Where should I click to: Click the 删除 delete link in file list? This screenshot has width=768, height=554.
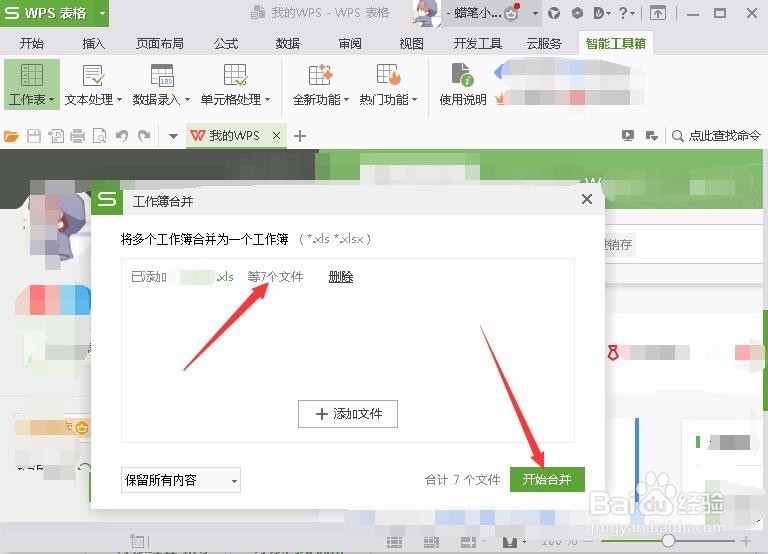[x=341, y=277]
